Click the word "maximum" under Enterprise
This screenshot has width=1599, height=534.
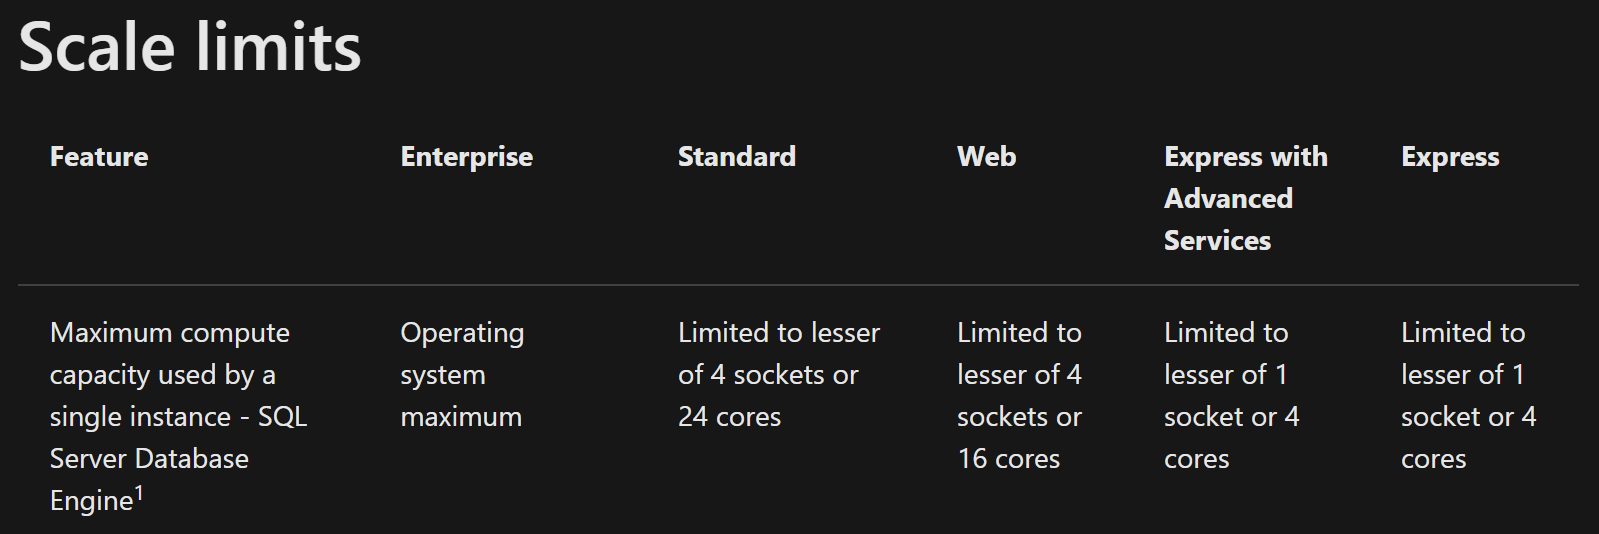461,417
